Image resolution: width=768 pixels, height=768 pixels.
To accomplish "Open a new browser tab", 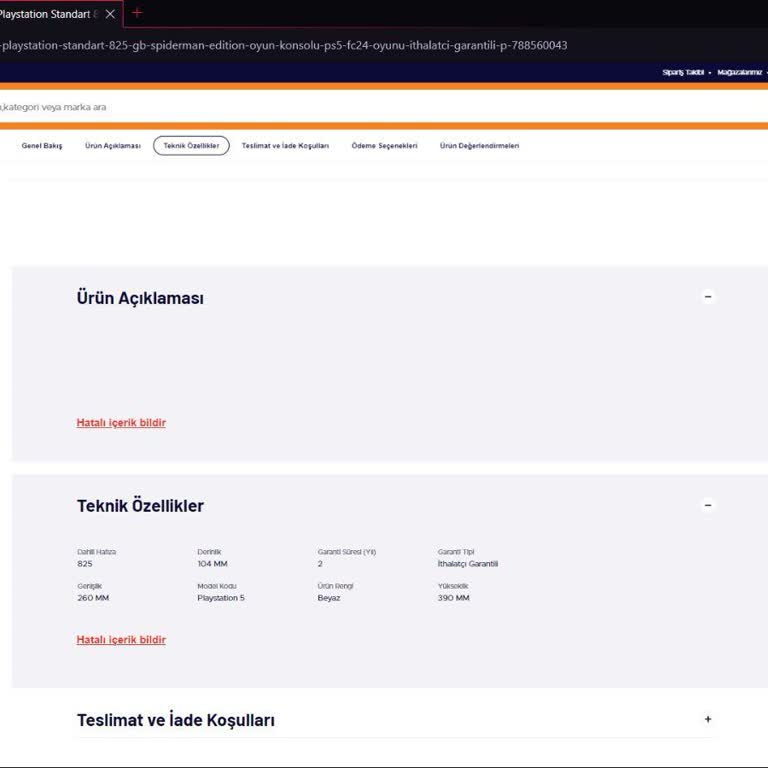I will pyautogui.click(x=137, y=13).
